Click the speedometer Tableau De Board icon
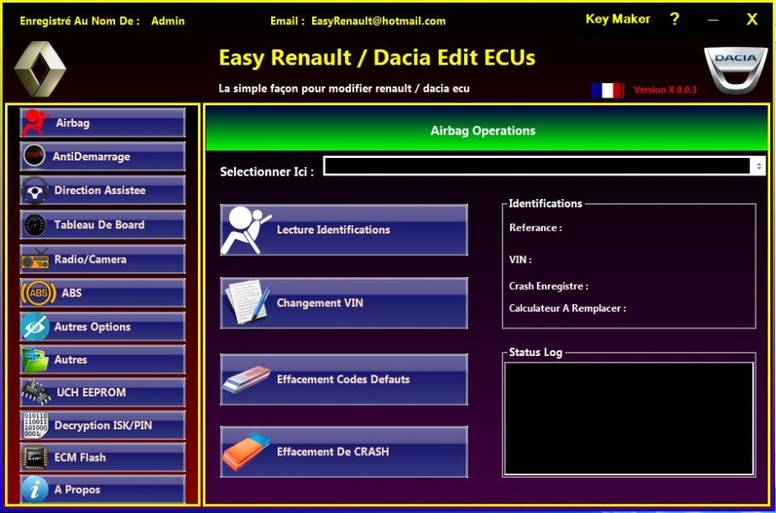 [x=35, y=225]
